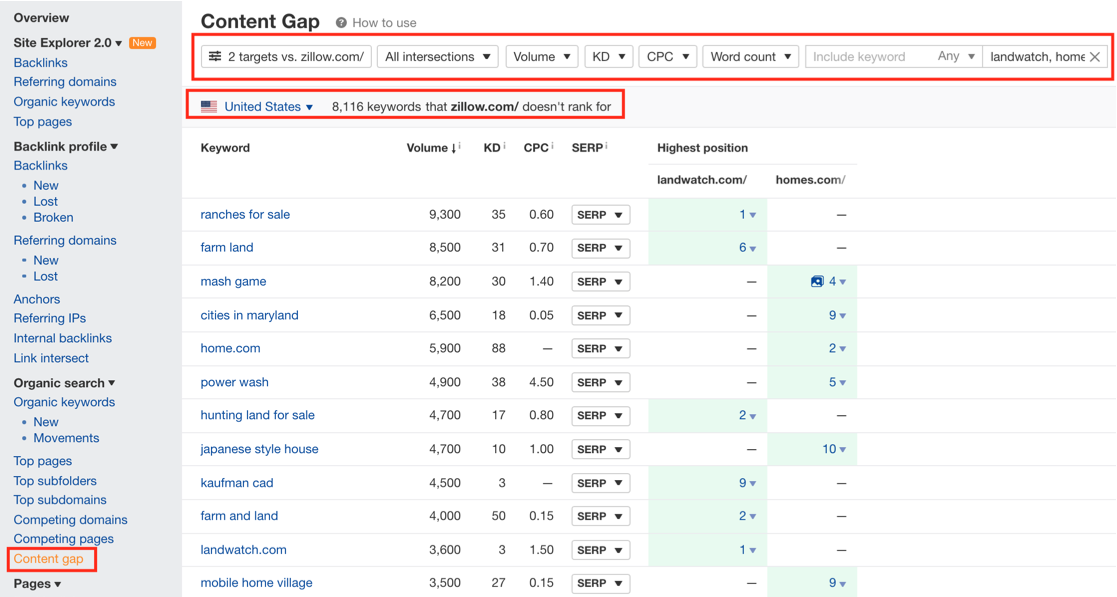Image resolution: width=1117 pixels, height=597 pixels.
Task: Click the info icon next to the SERP header
Action: (607, 146)
